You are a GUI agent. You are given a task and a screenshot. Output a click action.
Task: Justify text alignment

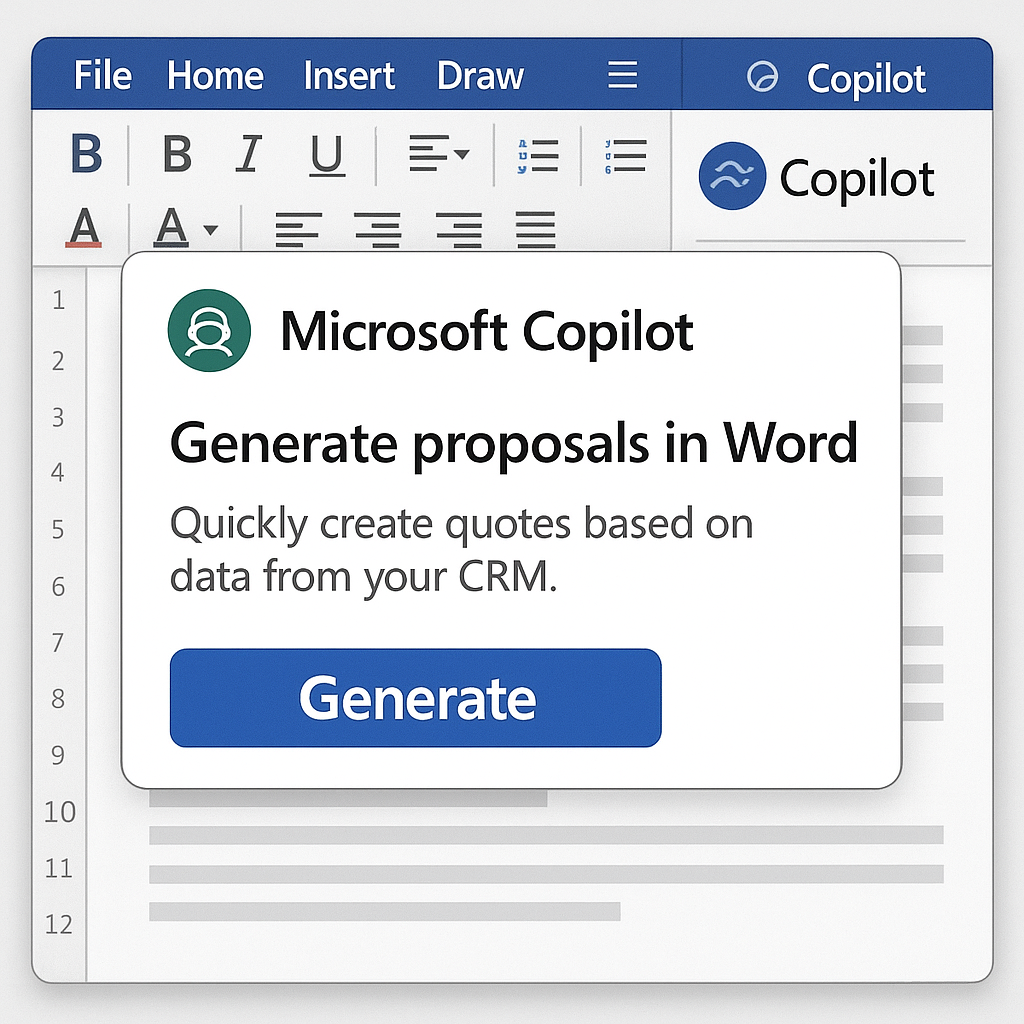536,230
